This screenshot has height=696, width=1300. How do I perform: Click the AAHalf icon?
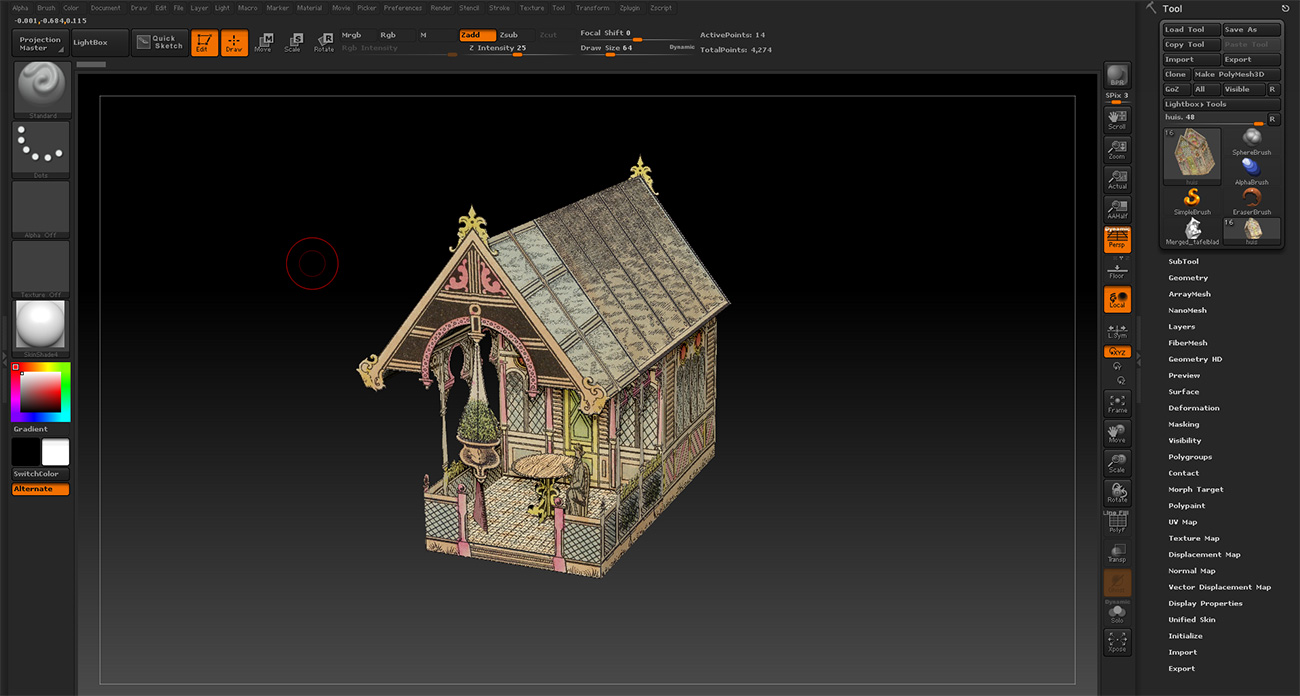(x=1117, y=209)
